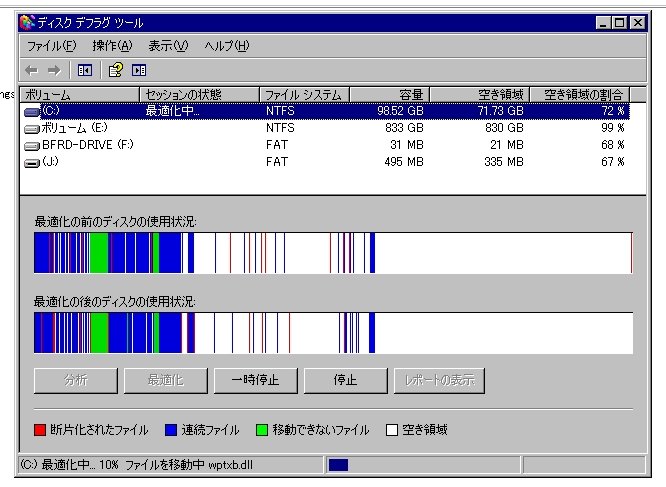Click the green 移動できないファイル legend swatch
The height and width of the screenshot is (487, 666).
[263, 430]
